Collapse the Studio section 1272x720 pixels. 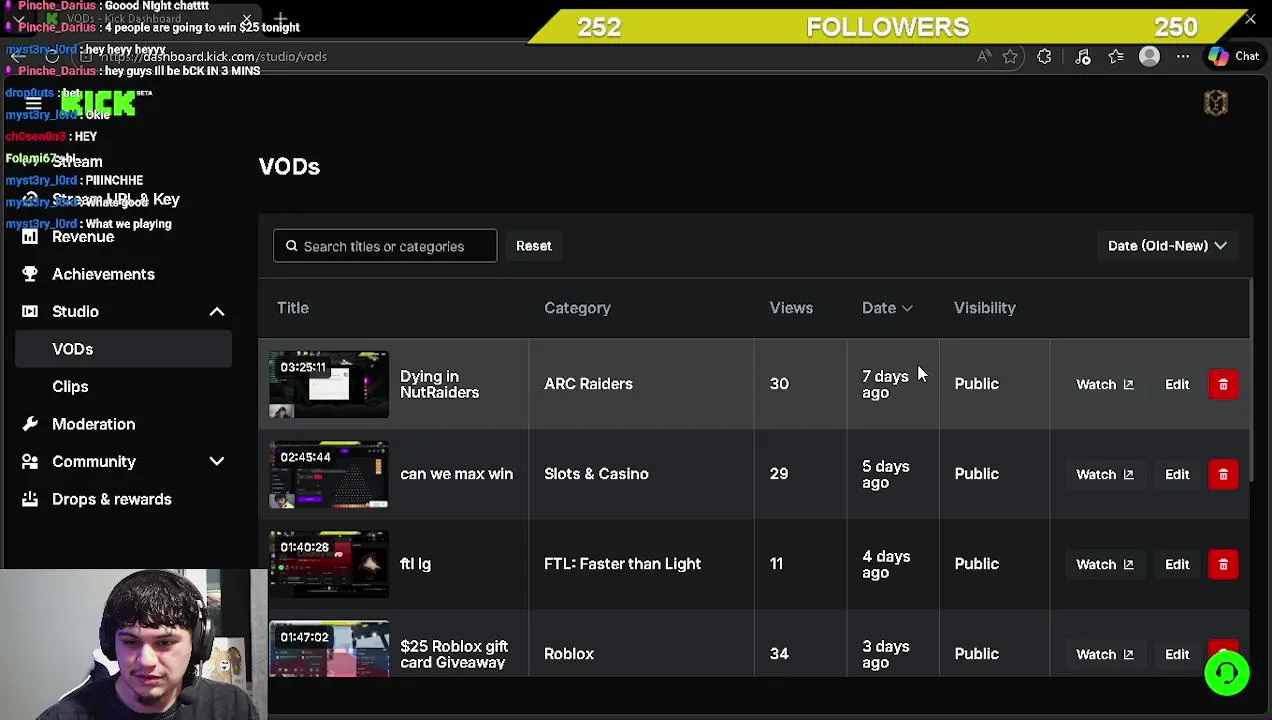coord(217,312)
